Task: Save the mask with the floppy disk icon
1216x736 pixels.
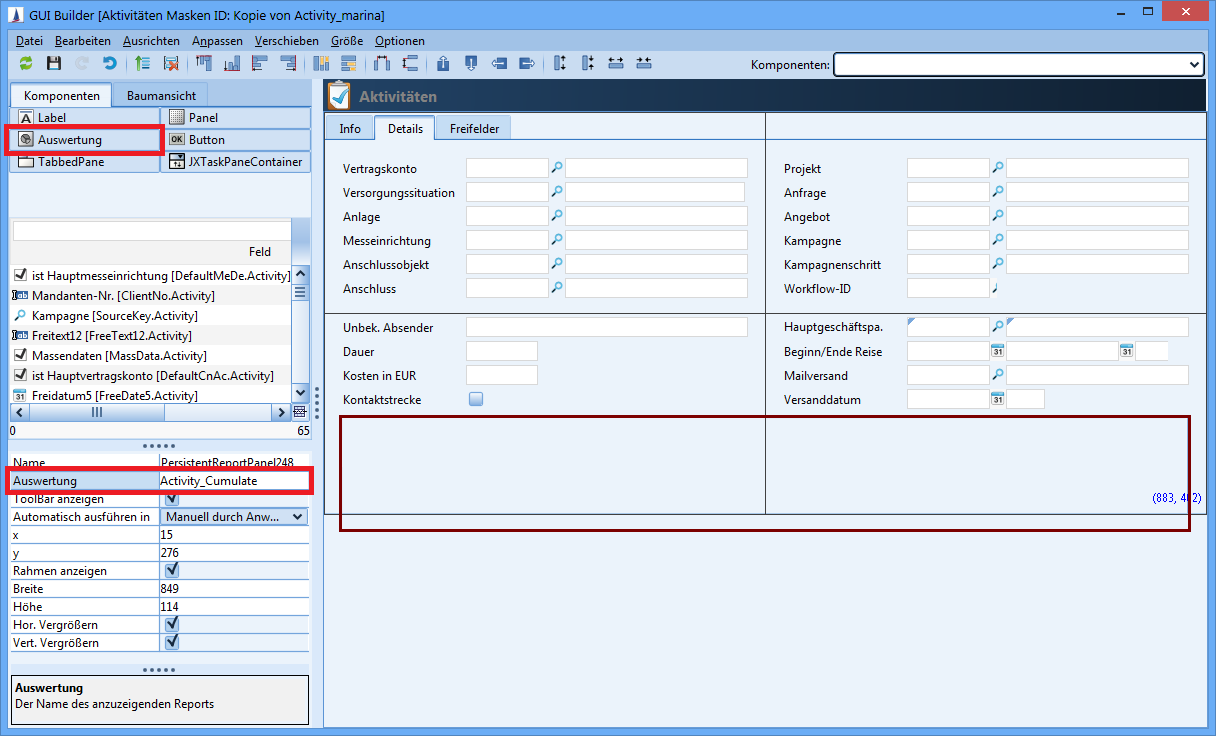Action: coord(54,63)
